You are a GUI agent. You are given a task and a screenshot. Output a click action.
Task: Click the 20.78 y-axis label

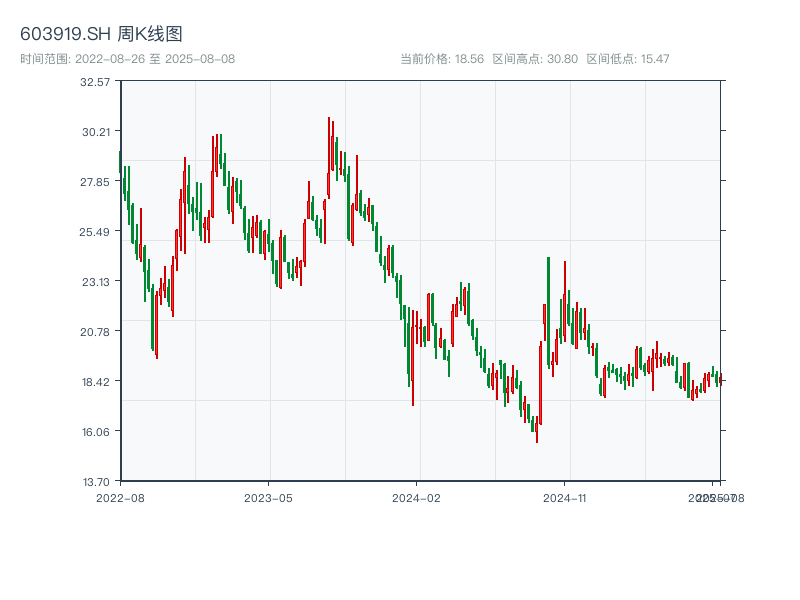pos(95,332)
